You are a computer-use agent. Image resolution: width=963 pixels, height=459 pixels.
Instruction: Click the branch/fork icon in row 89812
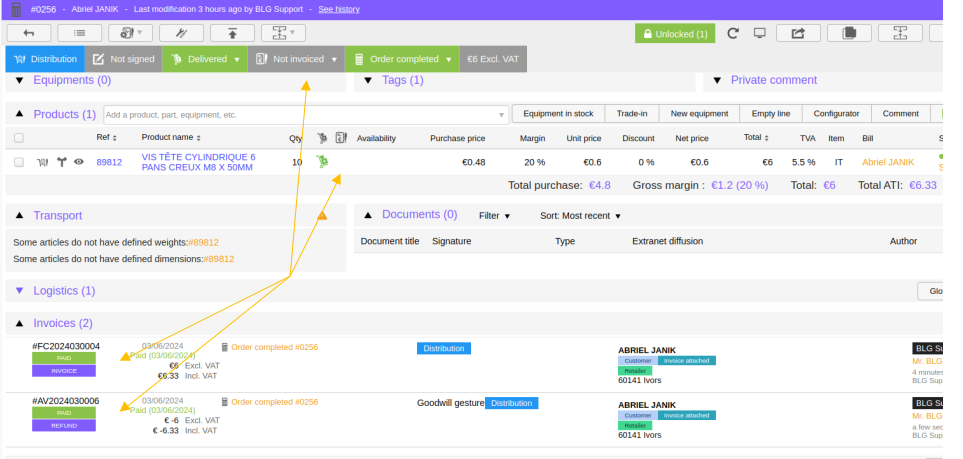(x=61, y=162)
